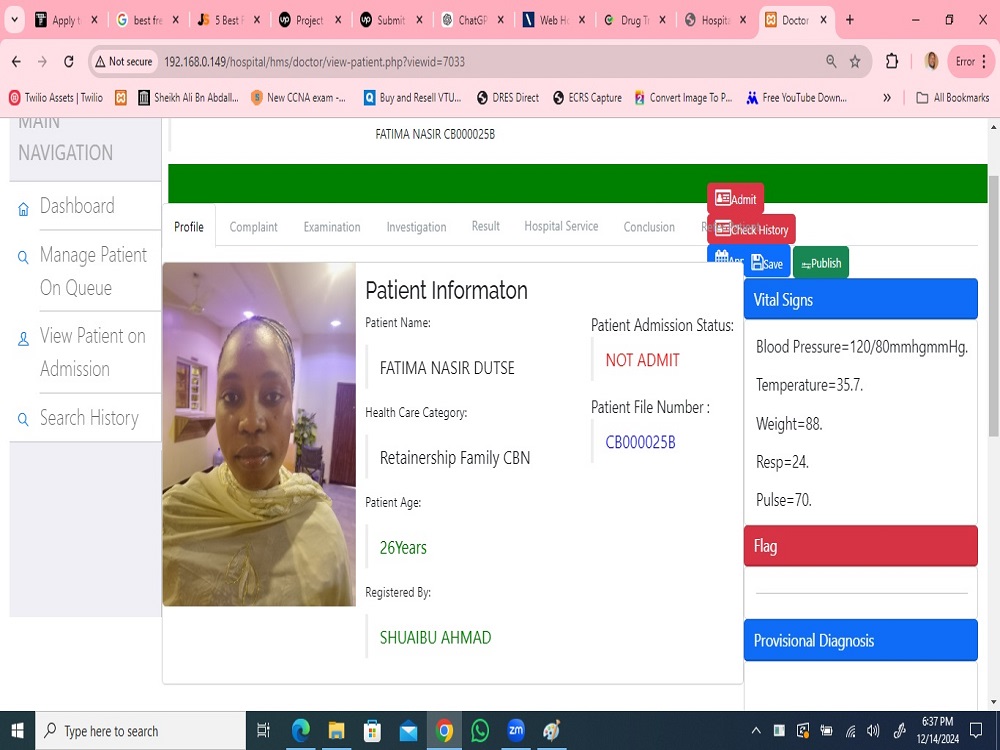The image size is (1000, 750).
Task: Open the tab search dropdown arrow
Action: tap(14, 20)
